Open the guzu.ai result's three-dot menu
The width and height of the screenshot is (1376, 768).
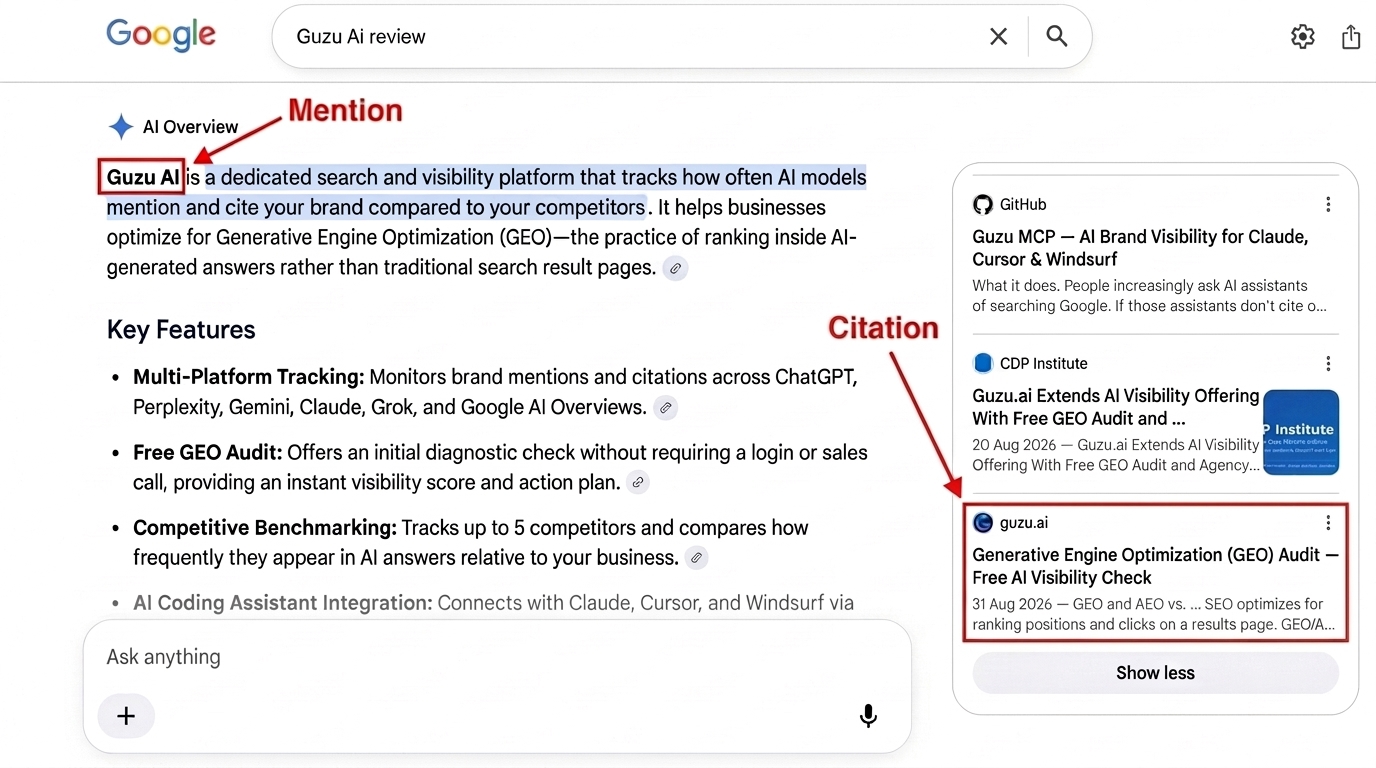coord(1328,522)
